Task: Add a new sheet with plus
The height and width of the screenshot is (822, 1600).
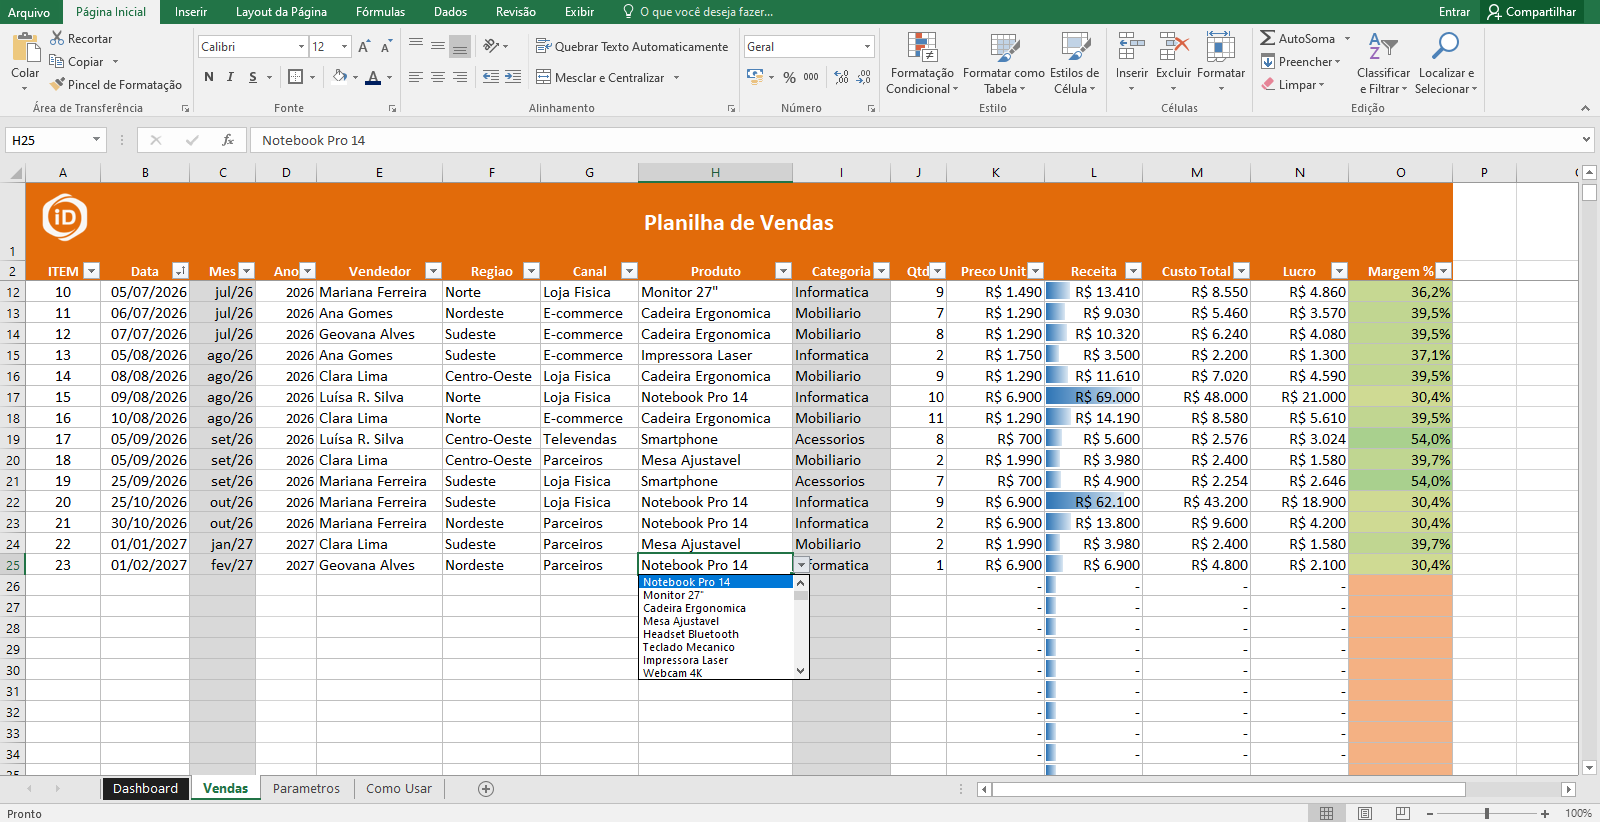Action: (486, 789)
